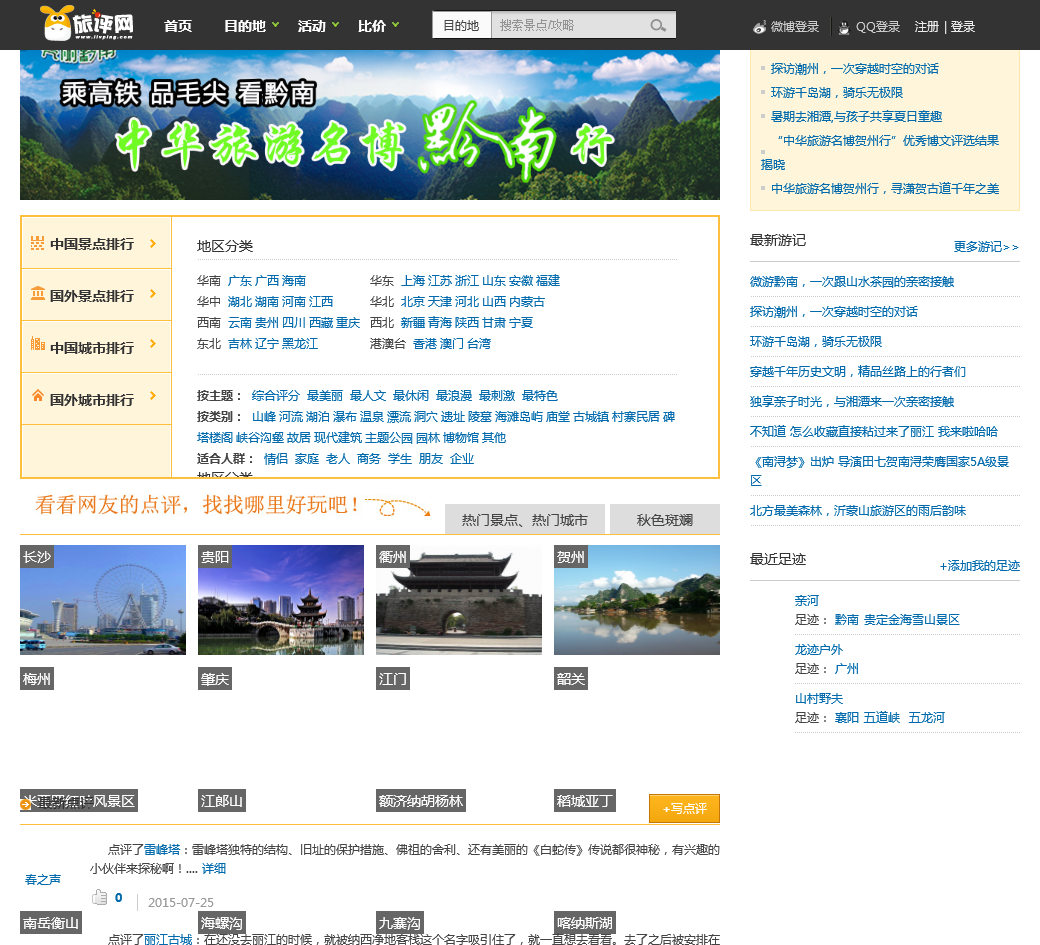This screenshot has height=945, width=1040.
Task: Select 黑龙江 region link
Action: tap(300, 344)
